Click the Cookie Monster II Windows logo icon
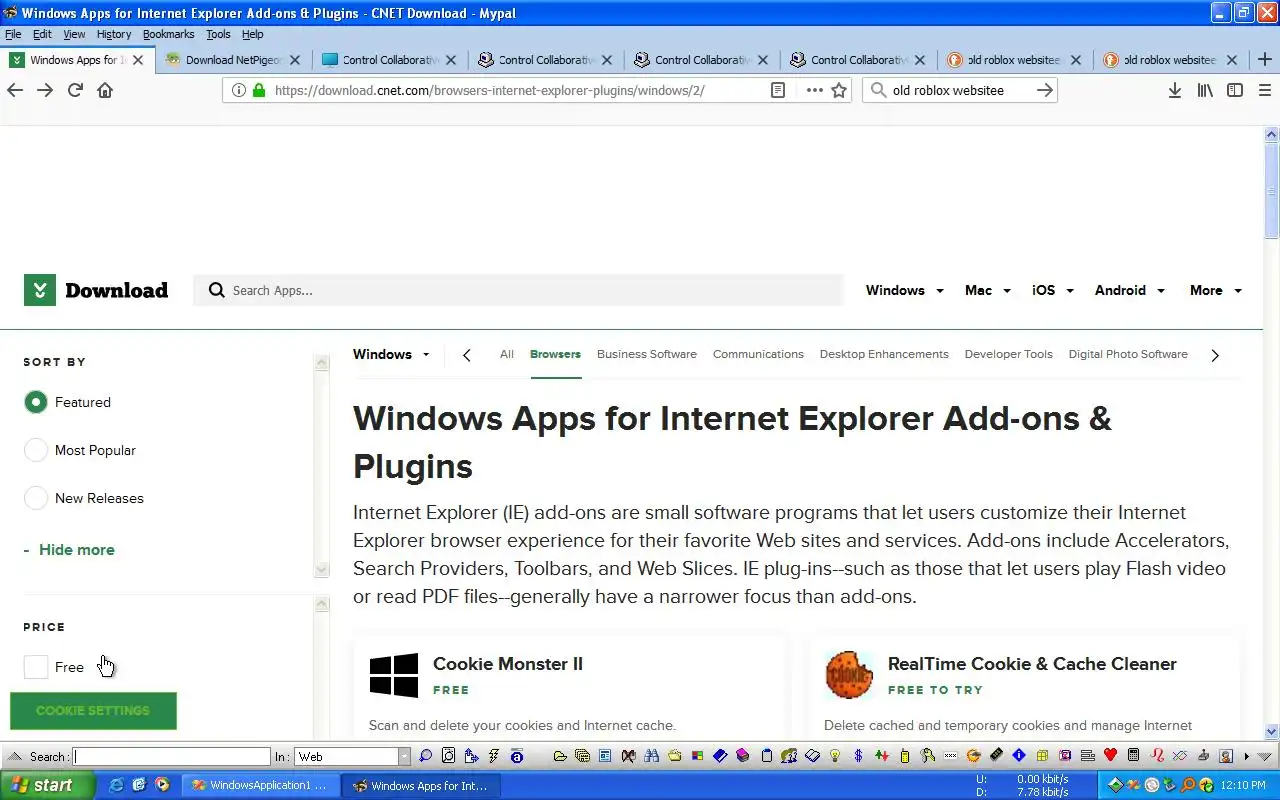 (394, 675)
